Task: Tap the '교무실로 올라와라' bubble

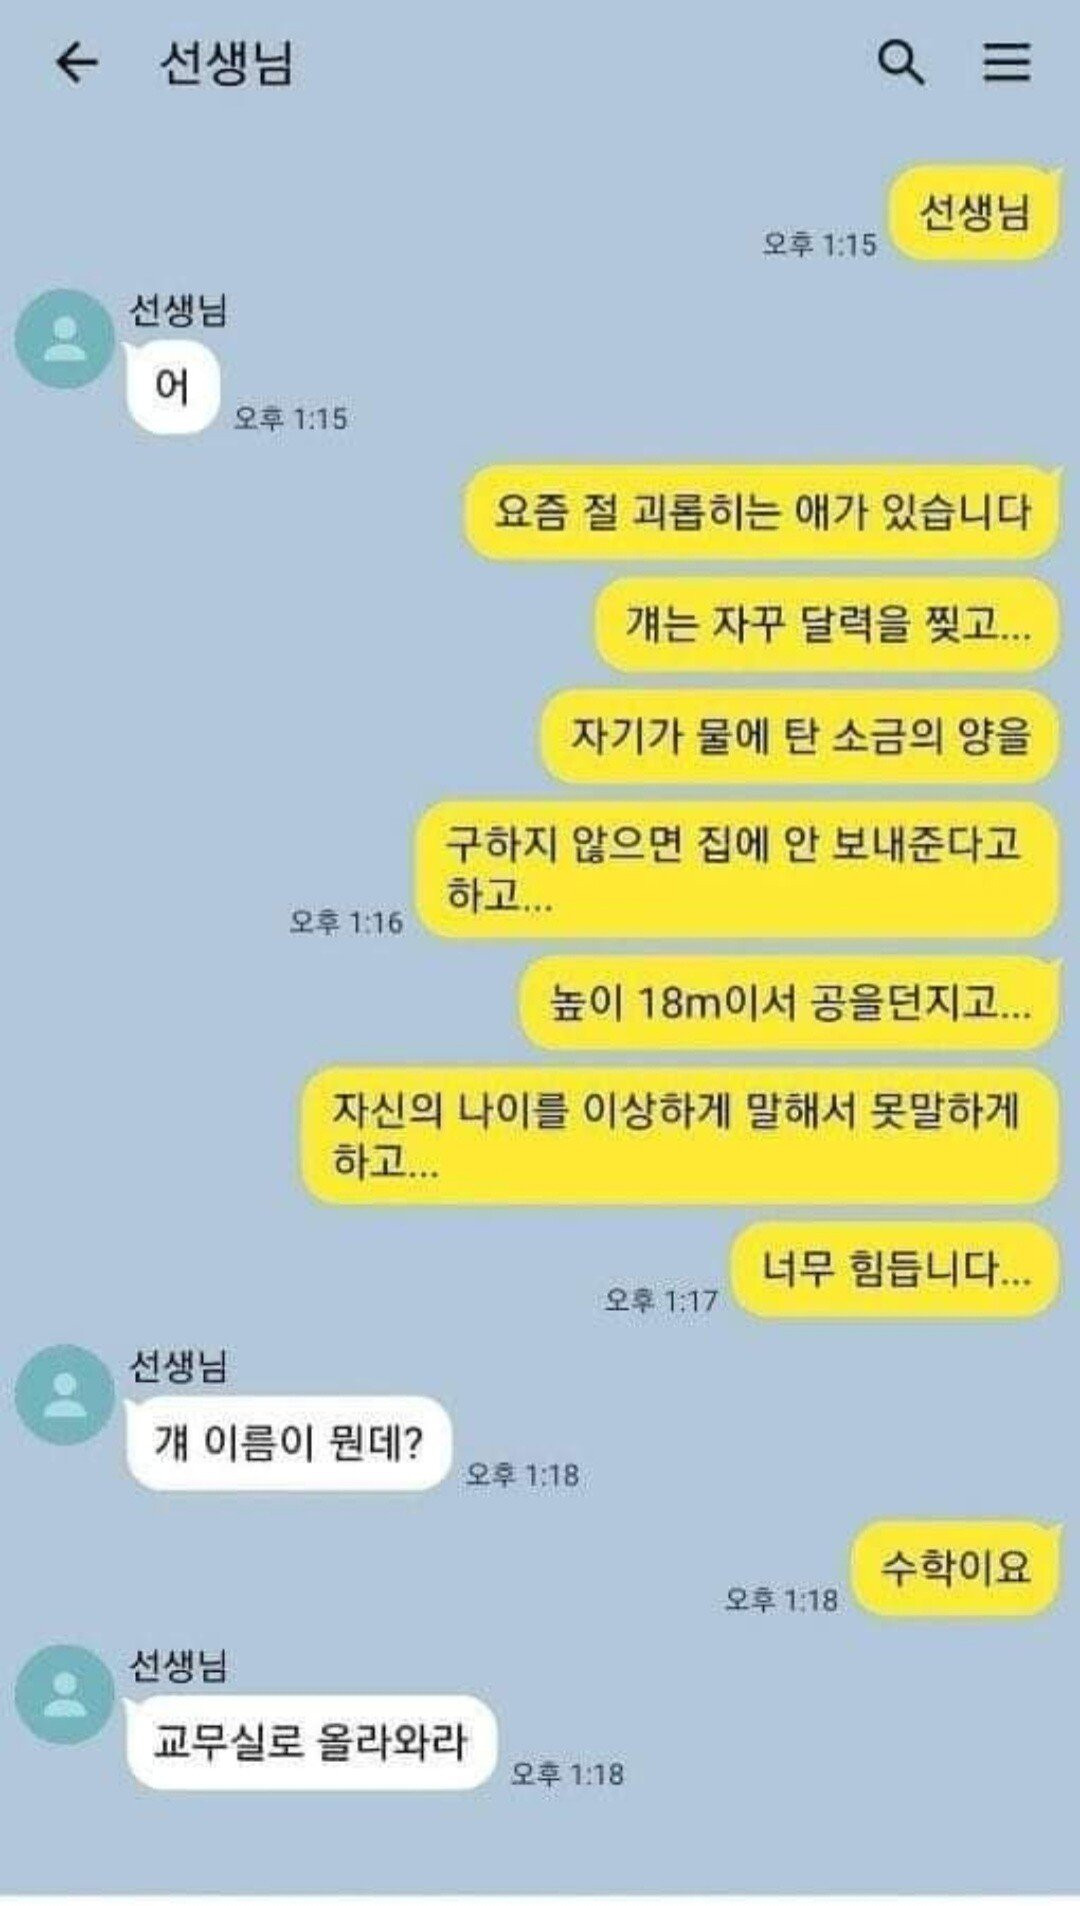Action: point(311,1742)
